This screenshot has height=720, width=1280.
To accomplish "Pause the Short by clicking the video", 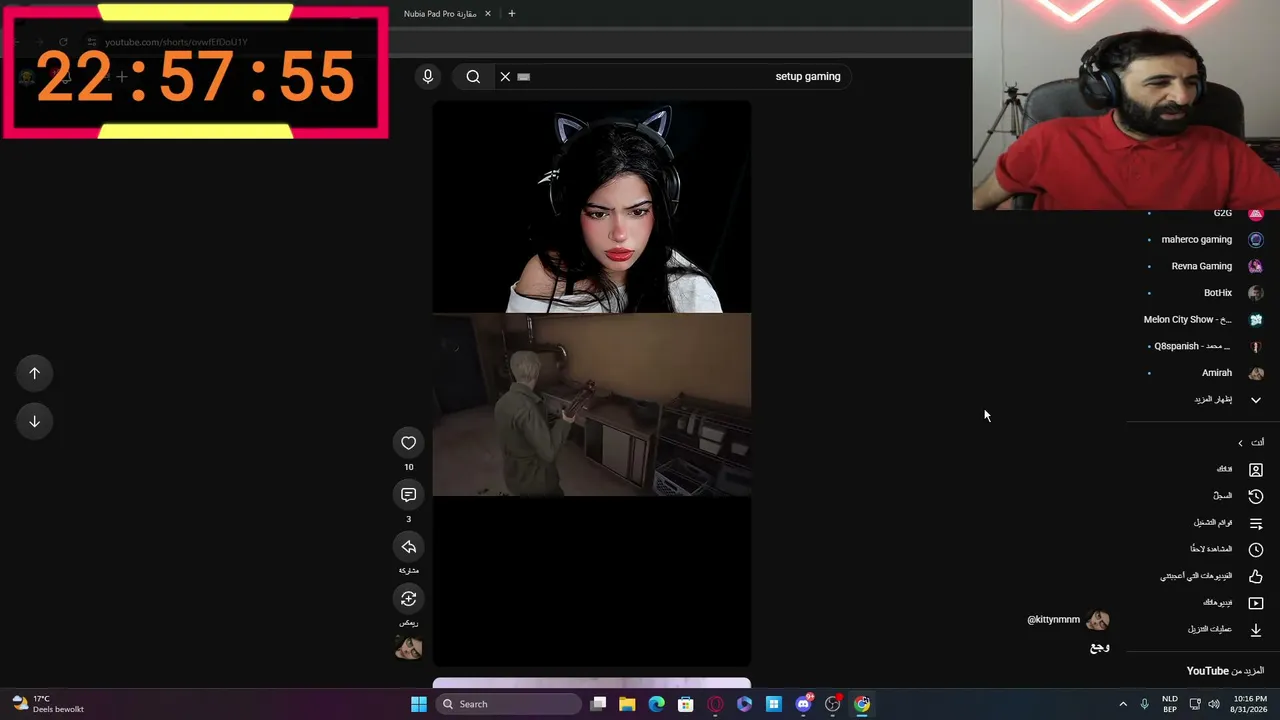I will point(591,383).
